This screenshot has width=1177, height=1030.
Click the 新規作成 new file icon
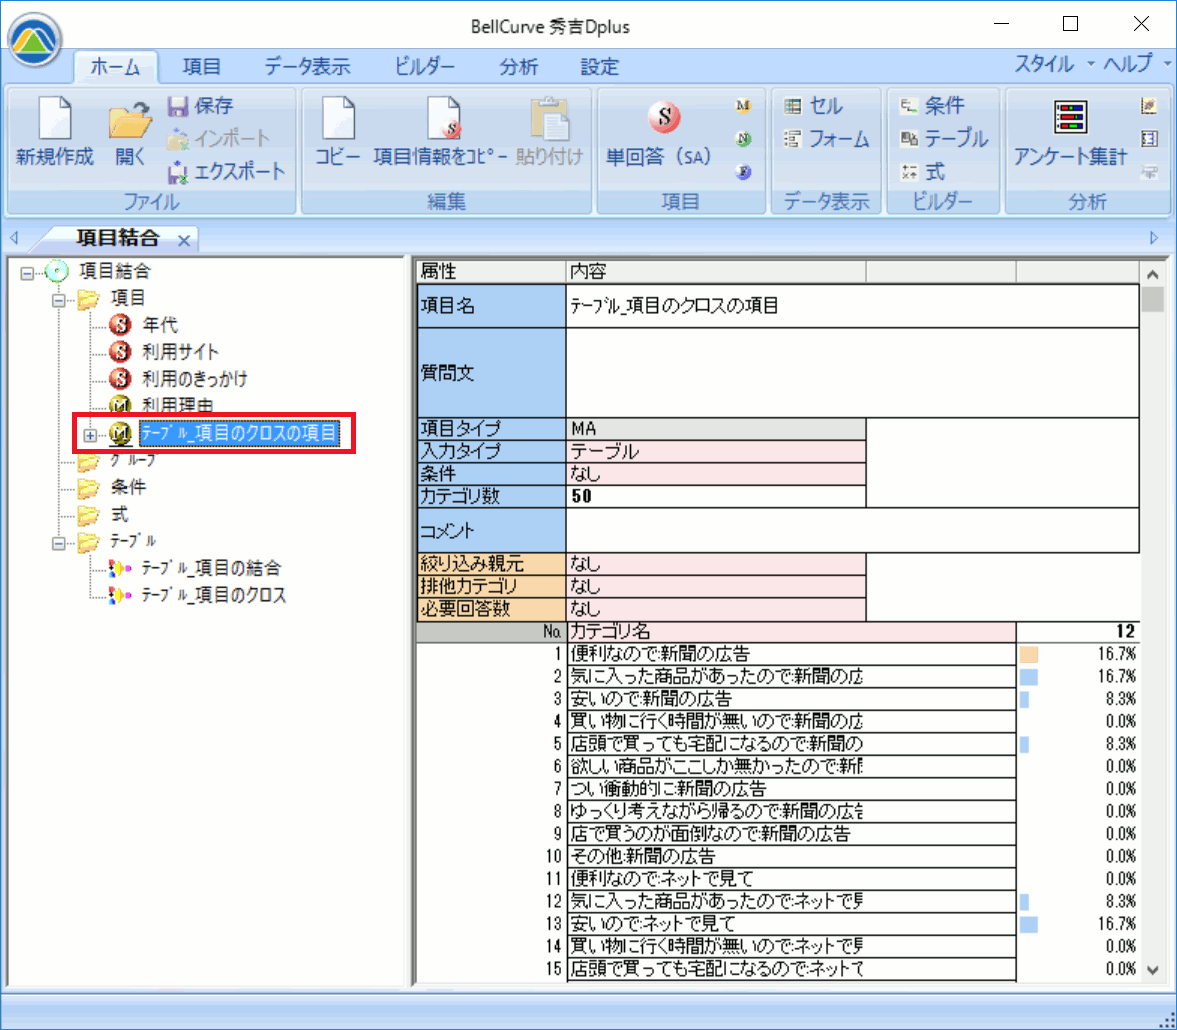point(55,119)
